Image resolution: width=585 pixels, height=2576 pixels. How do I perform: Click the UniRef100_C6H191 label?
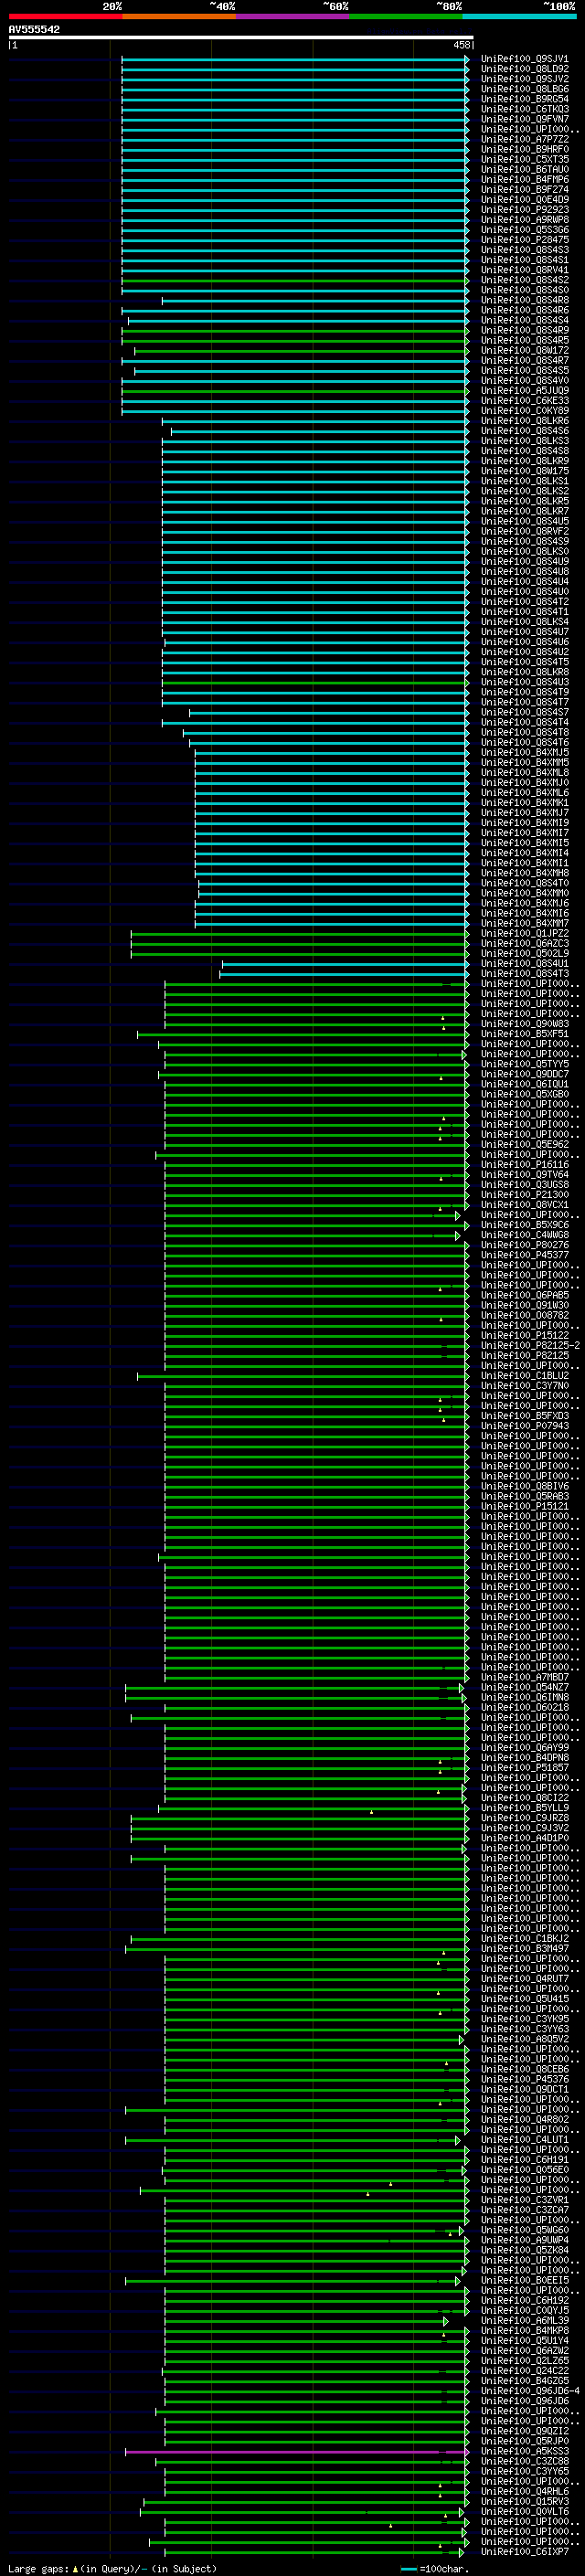524,2160
